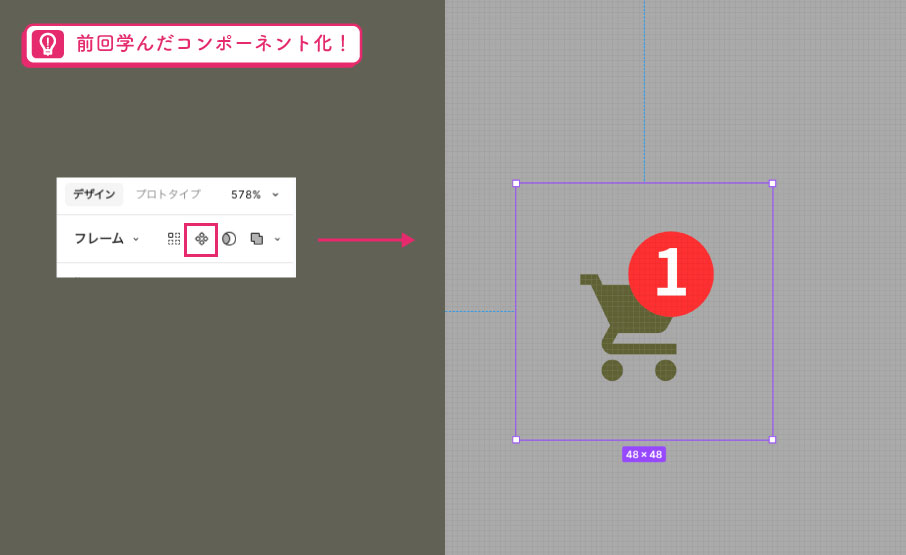Expand the zoom level chevron

tap(276, 195)
